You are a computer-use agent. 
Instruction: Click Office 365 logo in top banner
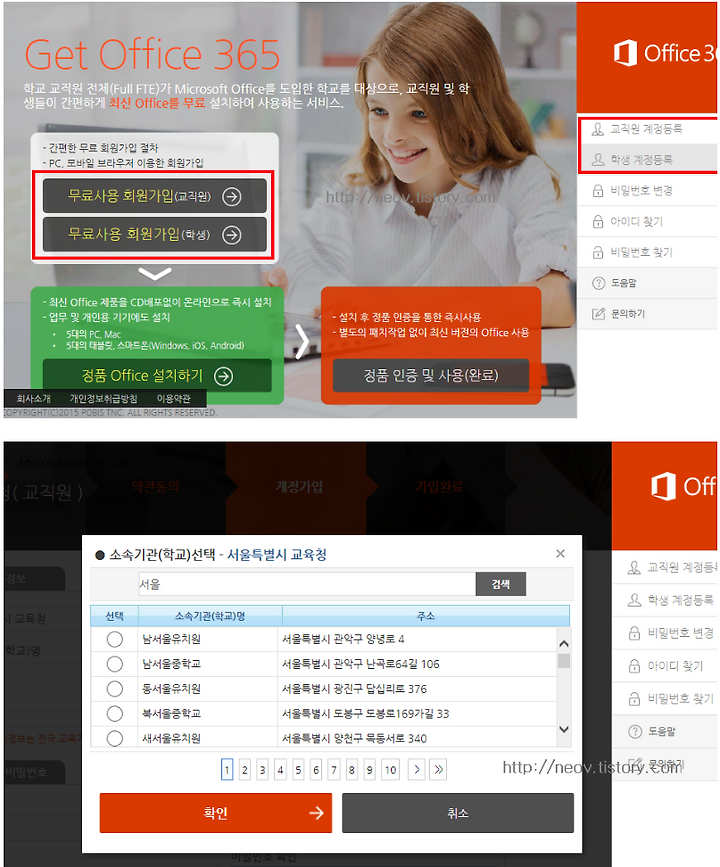[x=665, y=53]
